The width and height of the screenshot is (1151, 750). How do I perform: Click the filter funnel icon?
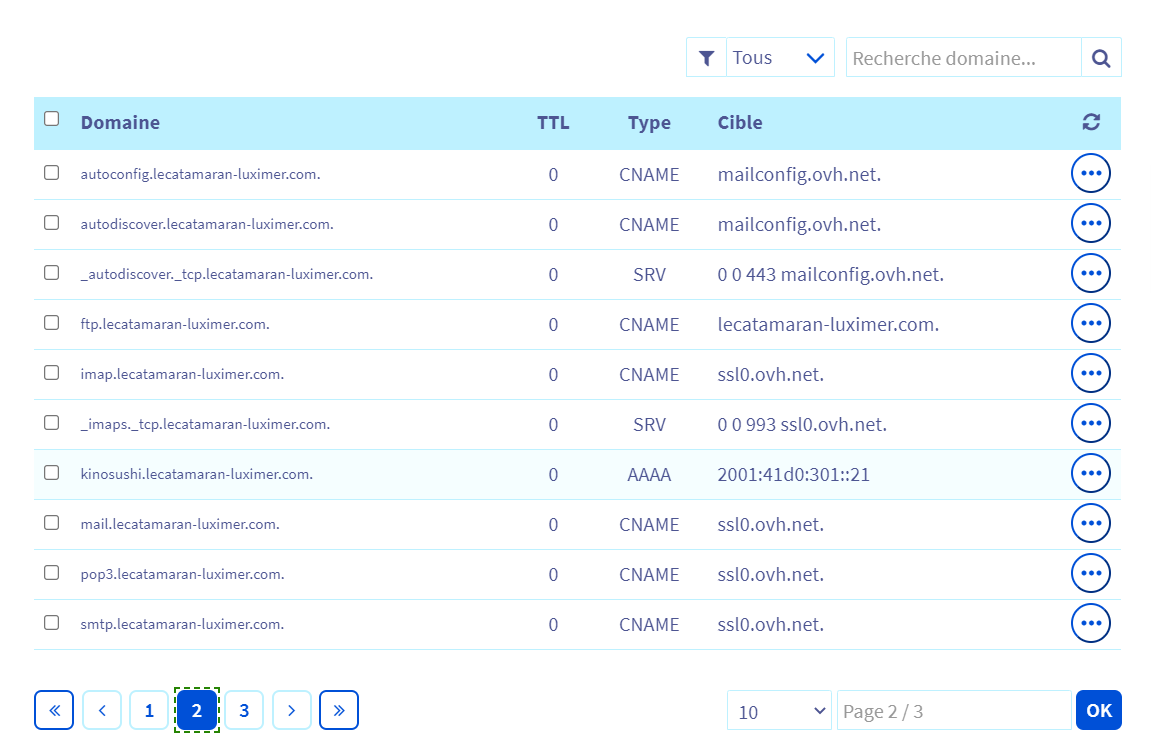[x=706, y=58]
